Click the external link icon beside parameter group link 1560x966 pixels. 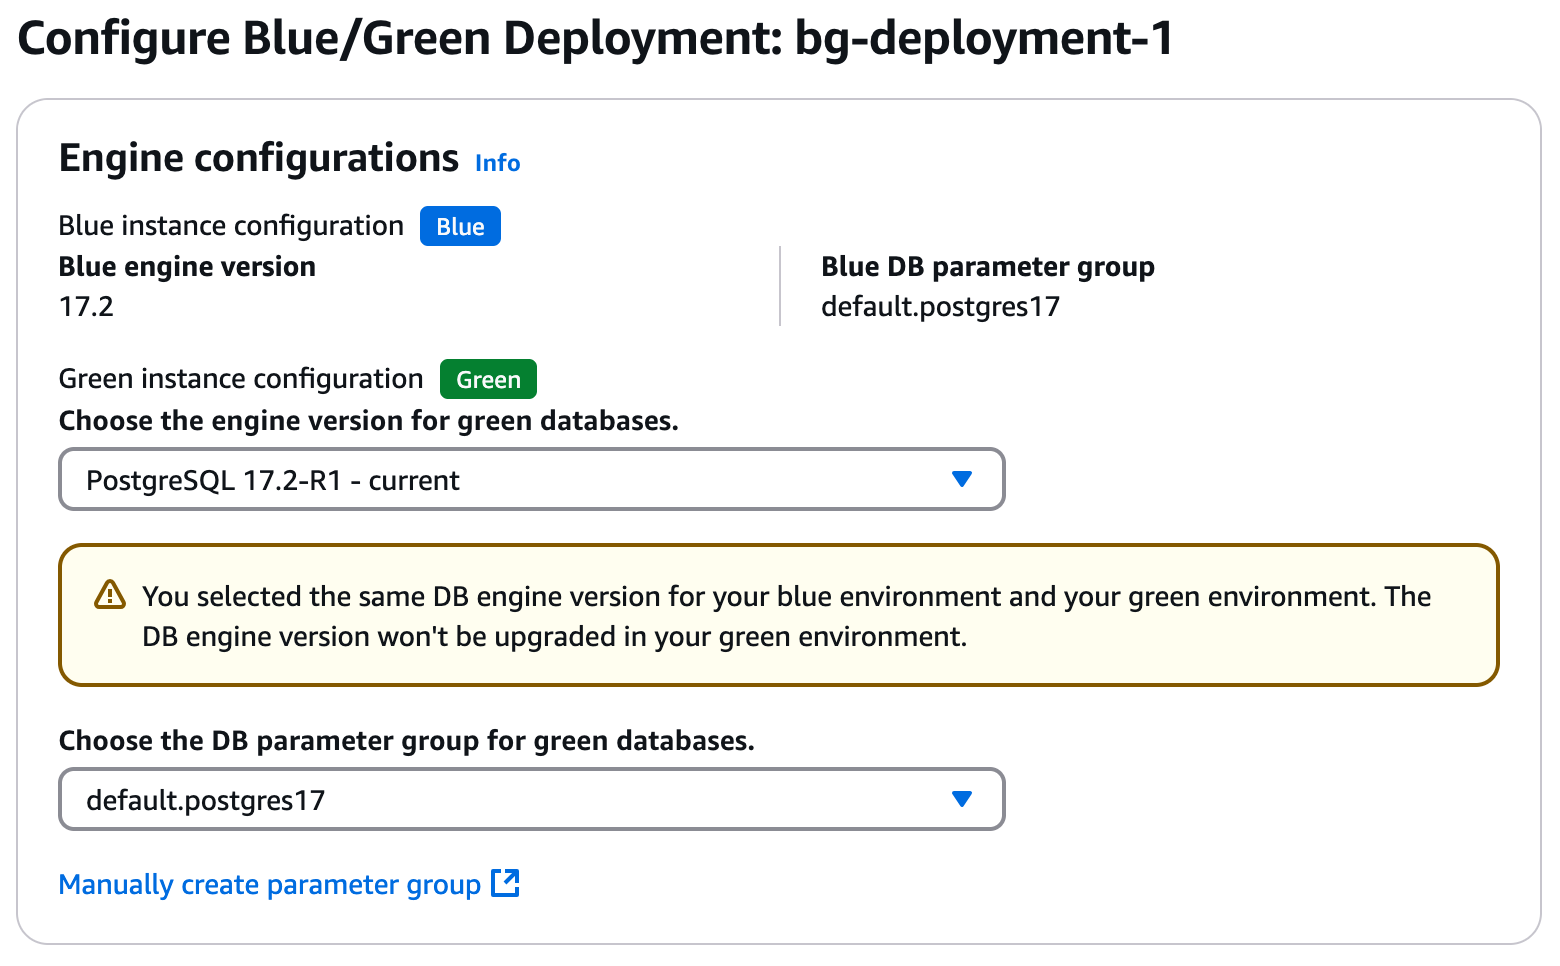point(508,884)
